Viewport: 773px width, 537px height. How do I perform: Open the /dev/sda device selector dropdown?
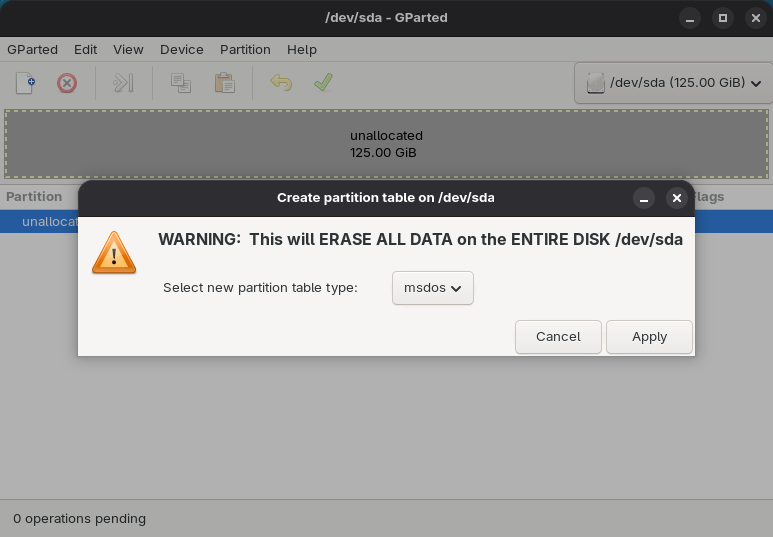click(673, 83)
